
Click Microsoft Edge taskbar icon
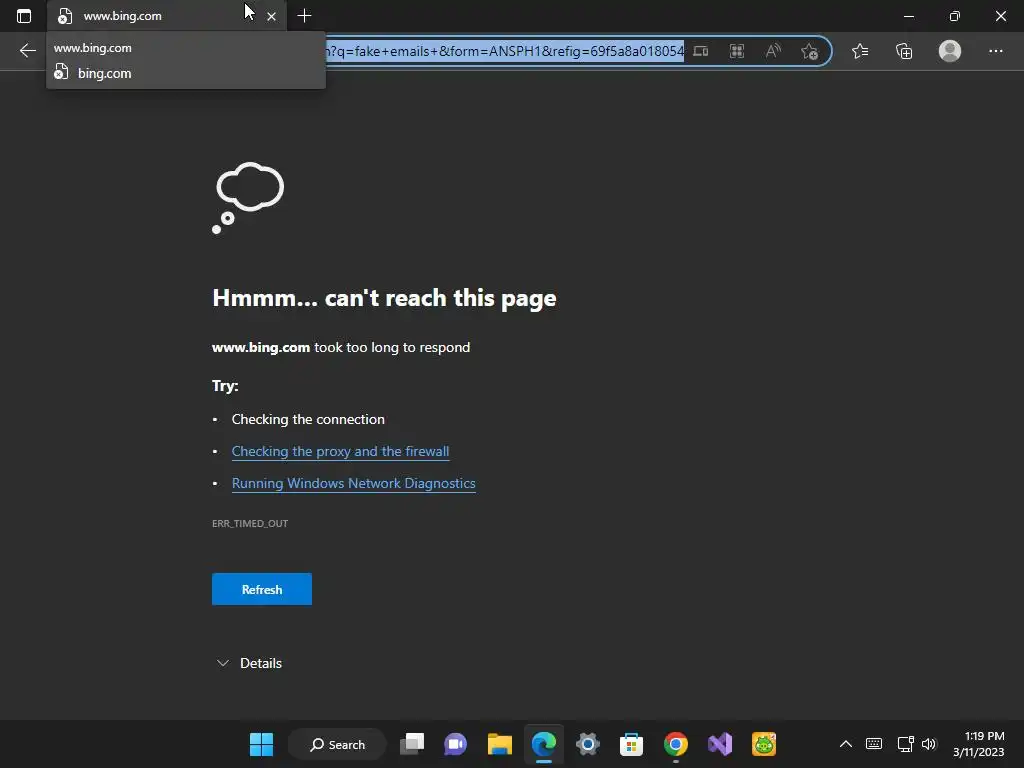click(x=543, y=744)
